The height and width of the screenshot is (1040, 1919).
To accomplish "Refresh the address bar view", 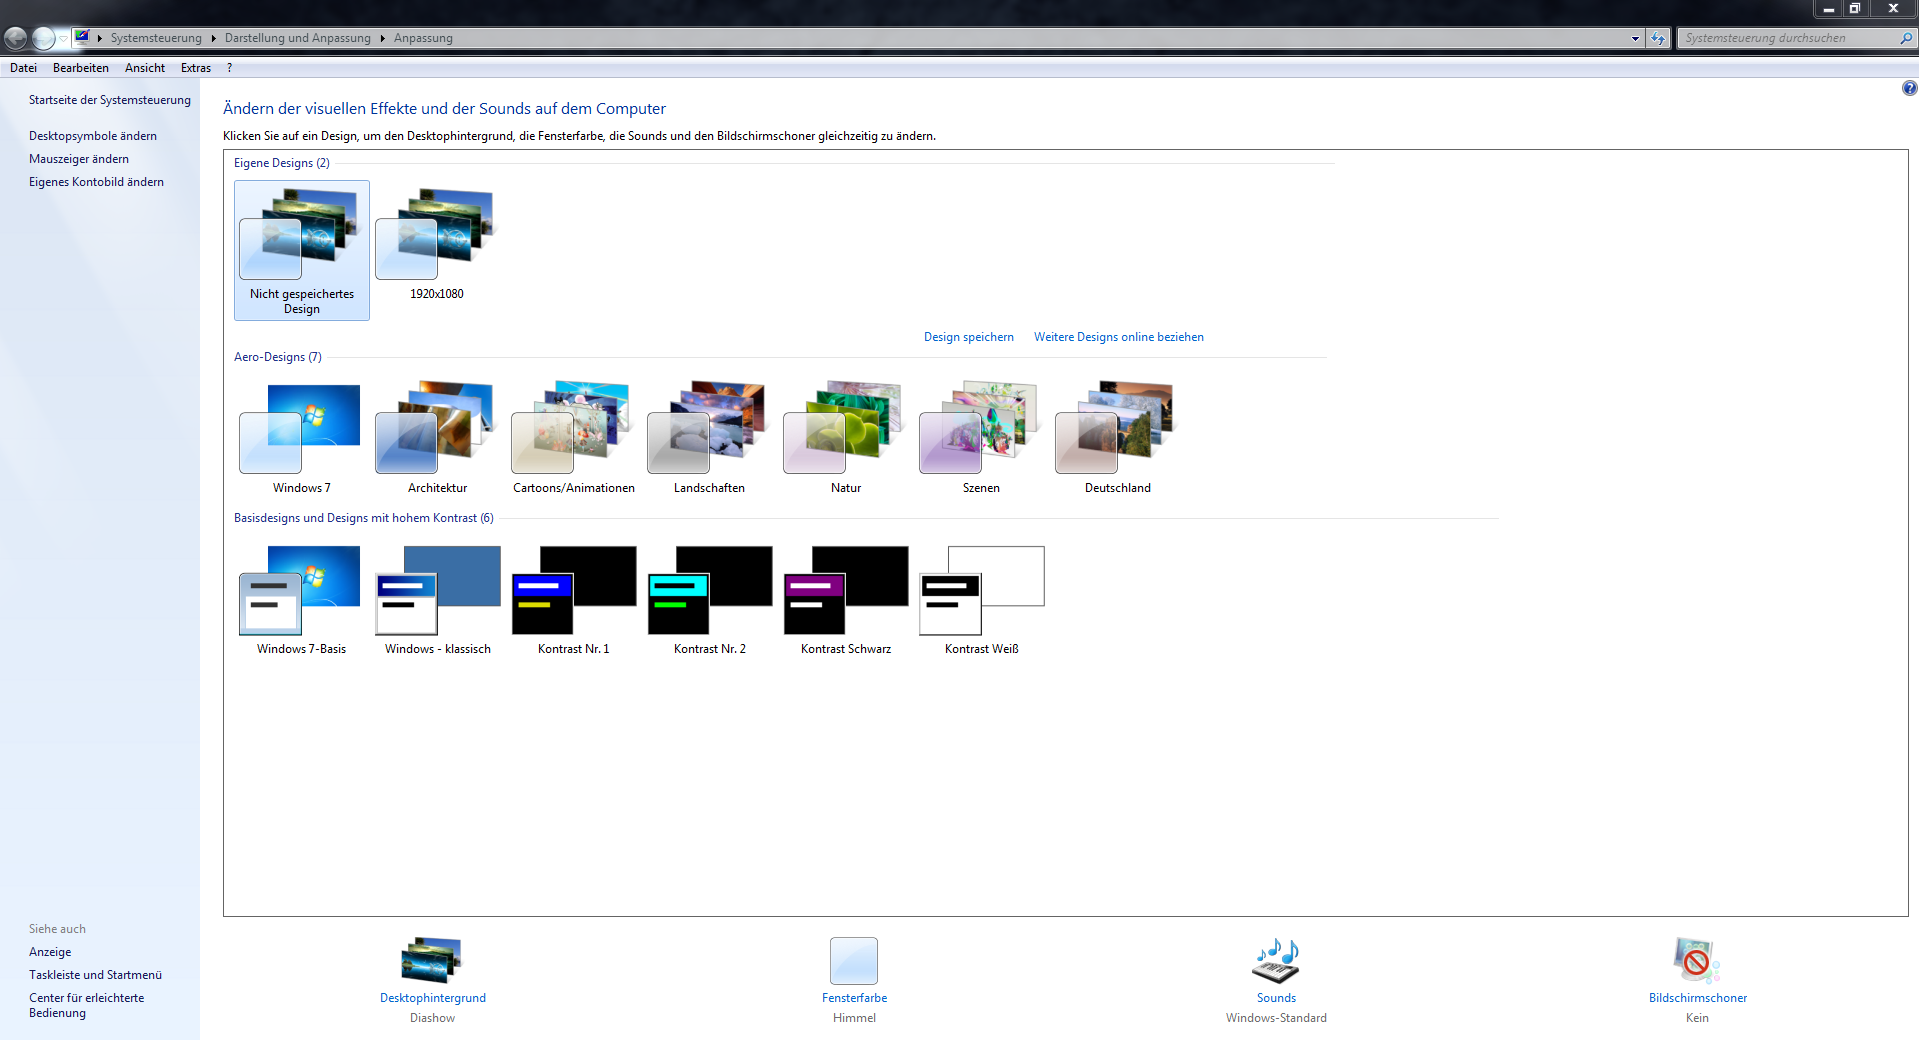I will point(1658,38).
